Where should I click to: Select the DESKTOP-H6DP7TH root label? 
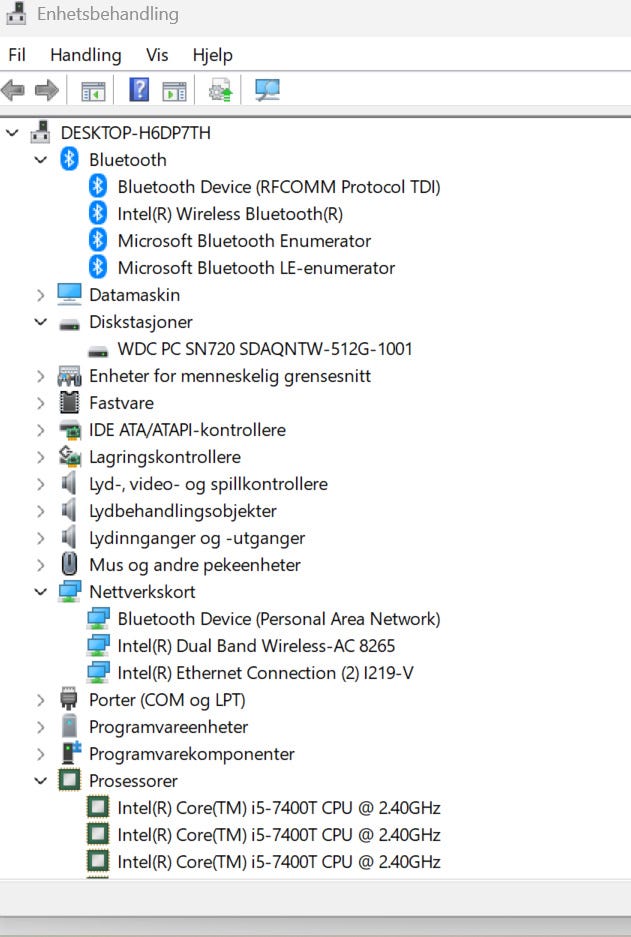coord(136,132)
